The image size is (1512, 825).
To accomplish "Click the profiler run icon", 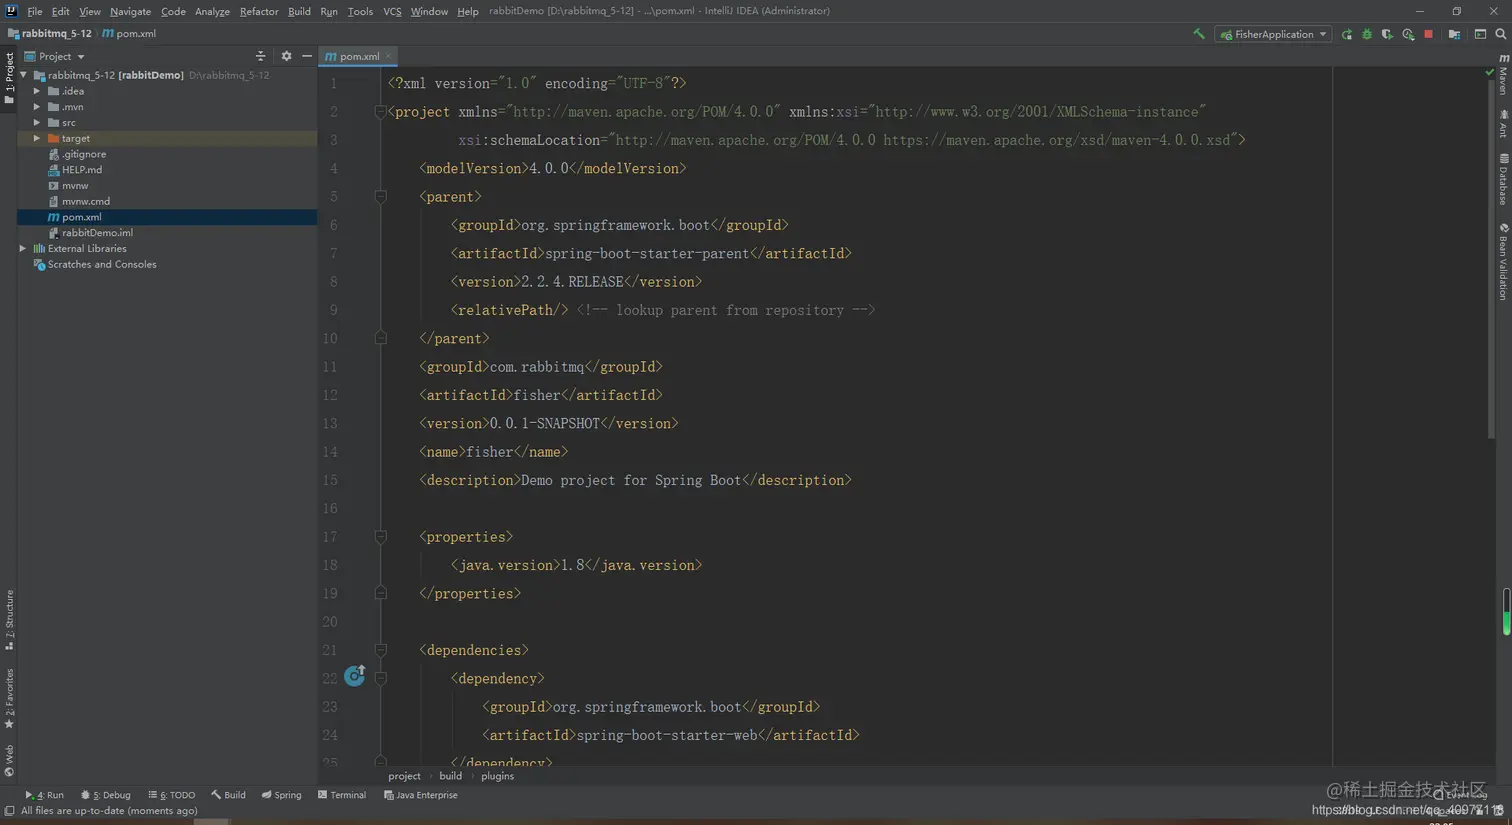I will click(1408, 34).
